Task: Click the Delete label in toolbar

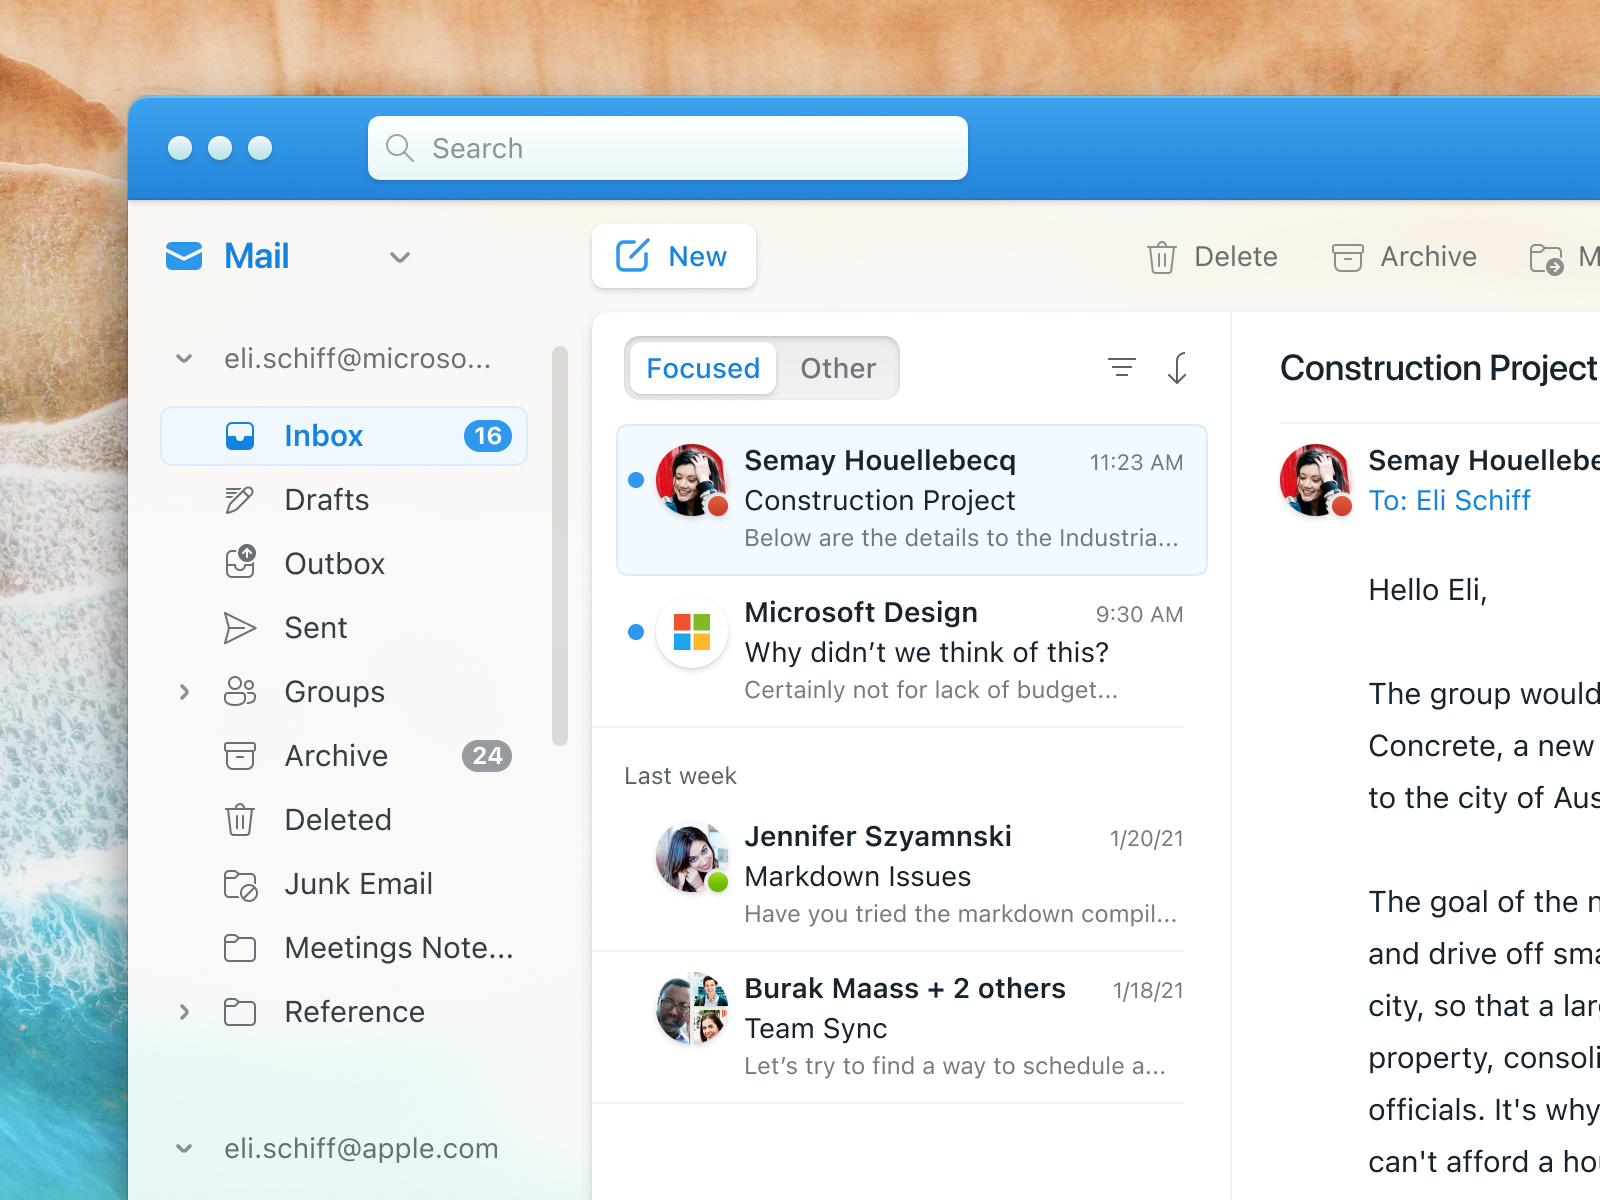Action: coord(1236,257)
